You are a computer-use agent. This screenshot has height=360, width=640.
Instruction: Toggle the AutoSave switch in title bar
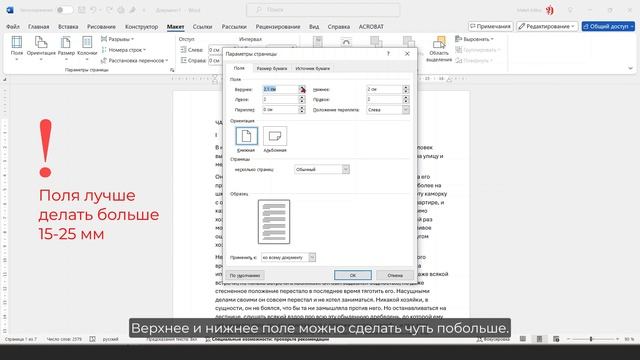pos(64,10)
